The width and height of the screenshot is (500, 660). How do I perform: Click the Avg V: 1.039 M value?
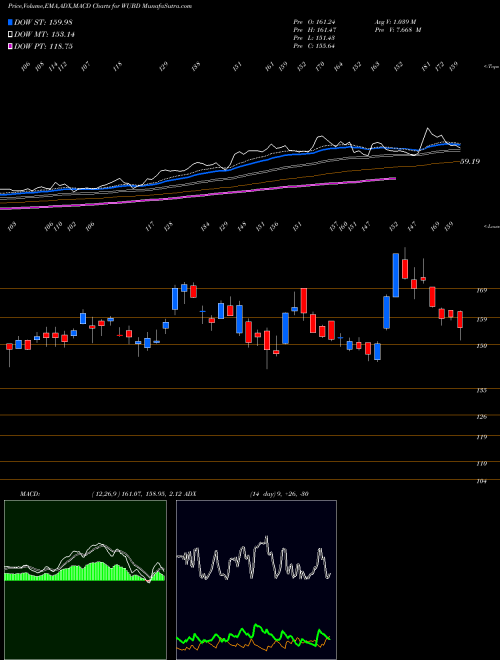pos(395,22)
